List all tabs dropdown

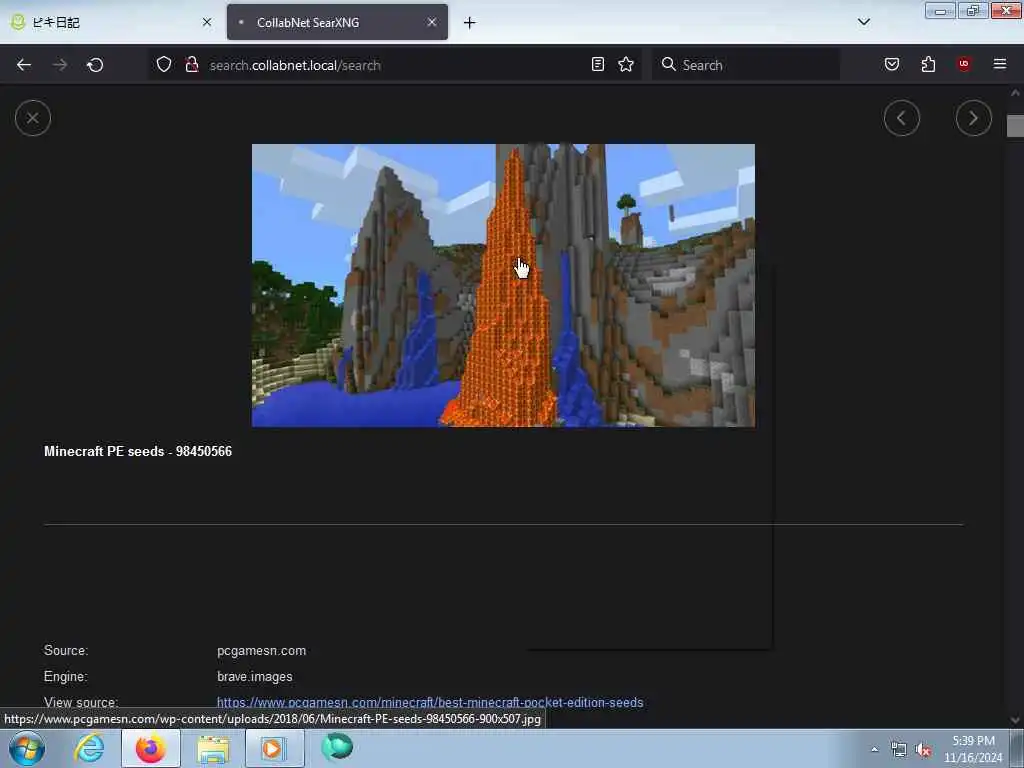[x=864, y=22]
